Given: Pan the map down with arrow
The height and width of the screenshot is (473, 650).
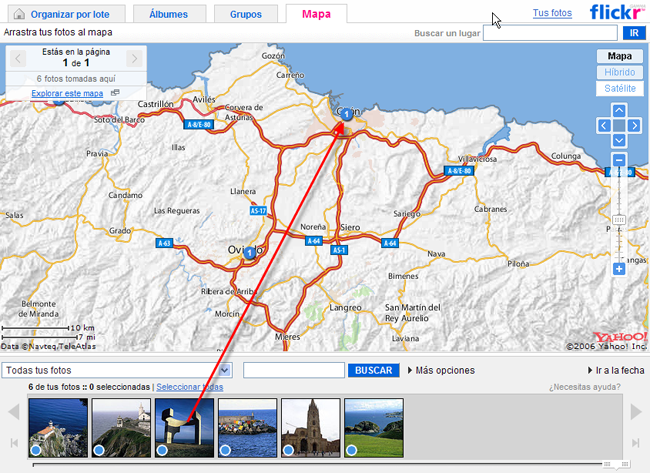Looking at the screenshot, I should pyautogui.click(x=619, y=140).
